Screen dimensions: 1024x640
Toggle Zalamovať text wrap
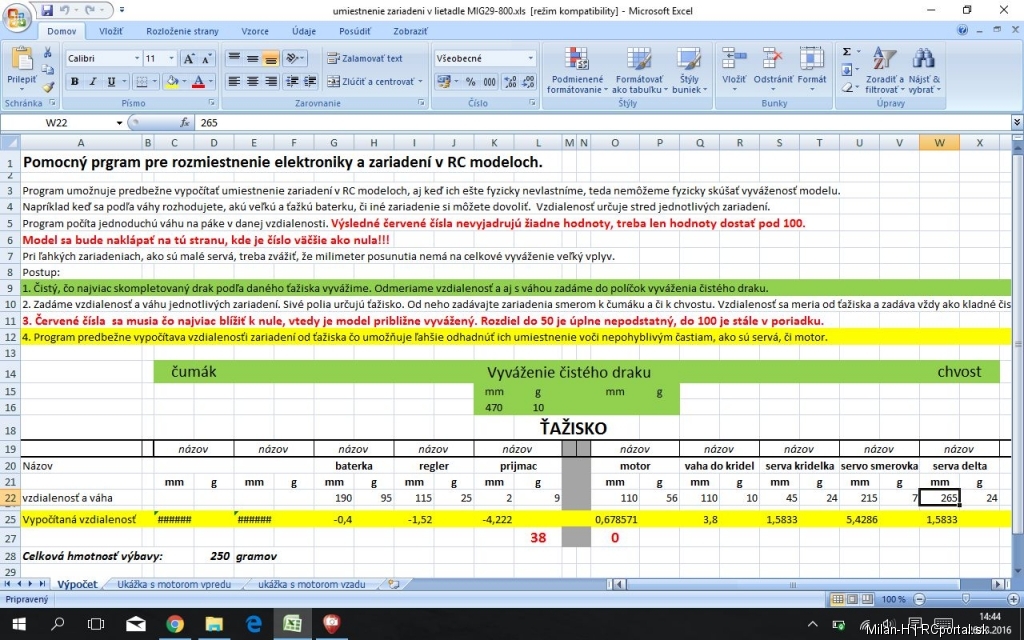point(365,59)
